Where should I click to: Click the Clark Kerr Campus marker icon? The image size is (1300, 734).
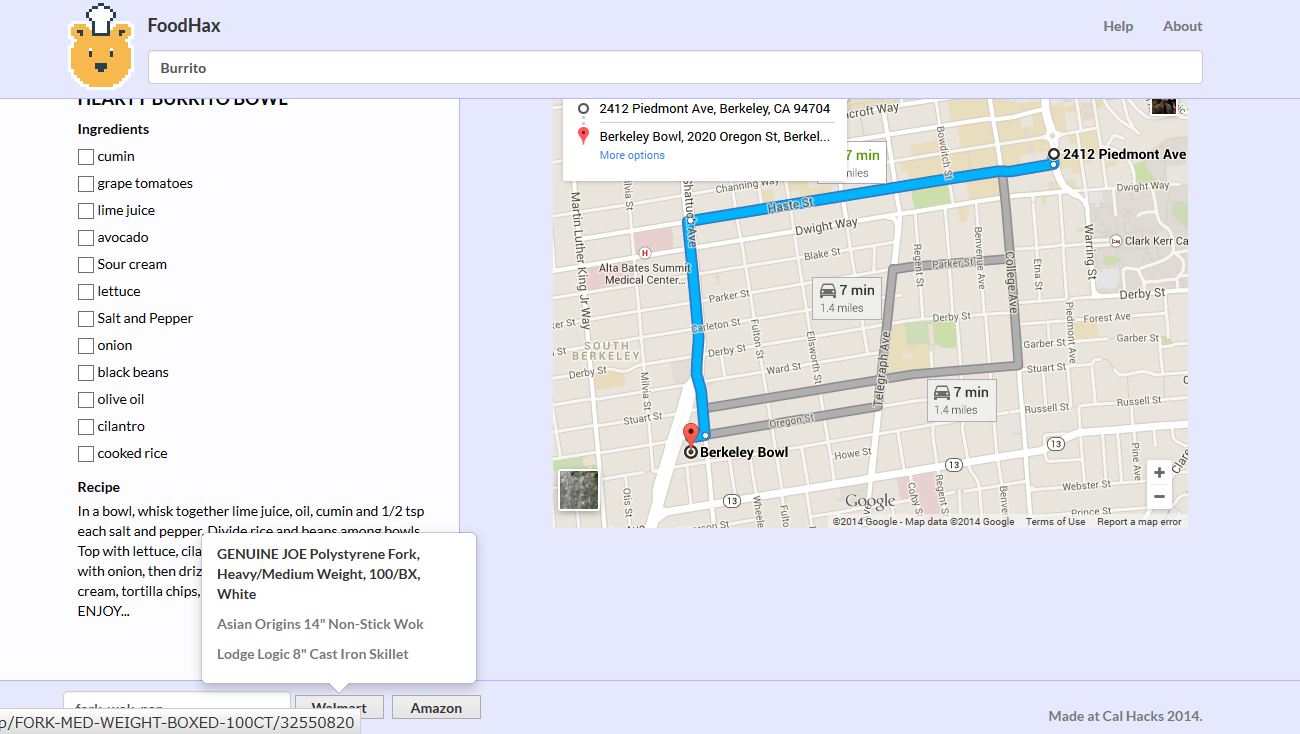(1116, 241)
